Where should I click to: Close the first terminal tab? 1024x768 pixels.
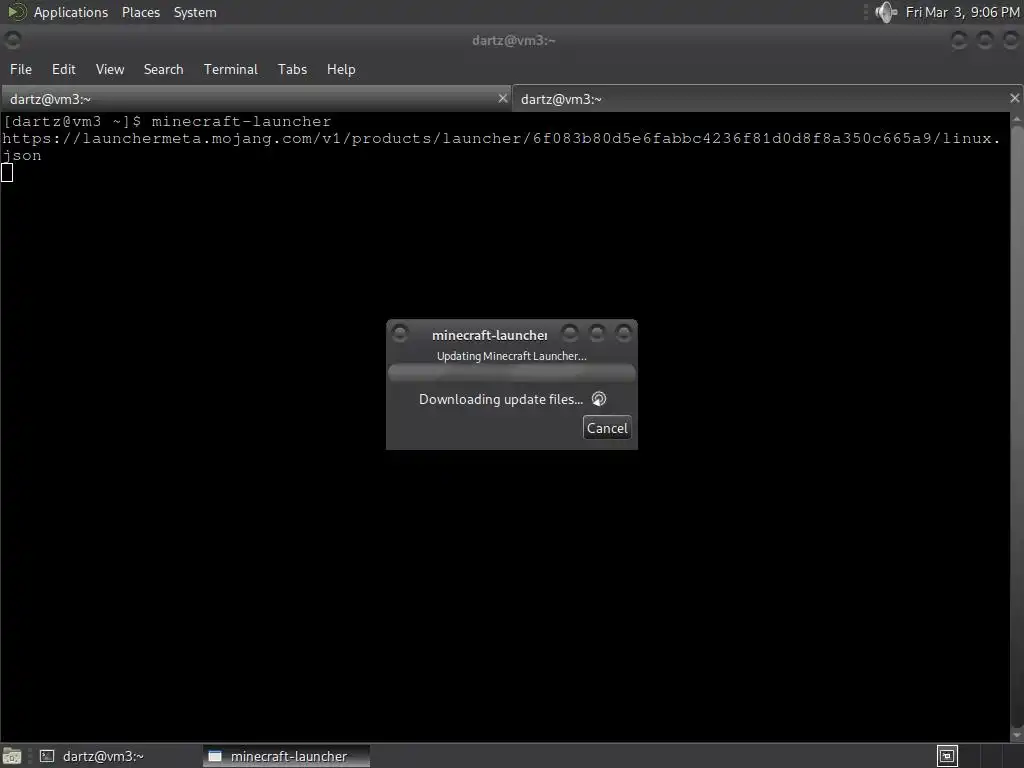tap(502, 99)
